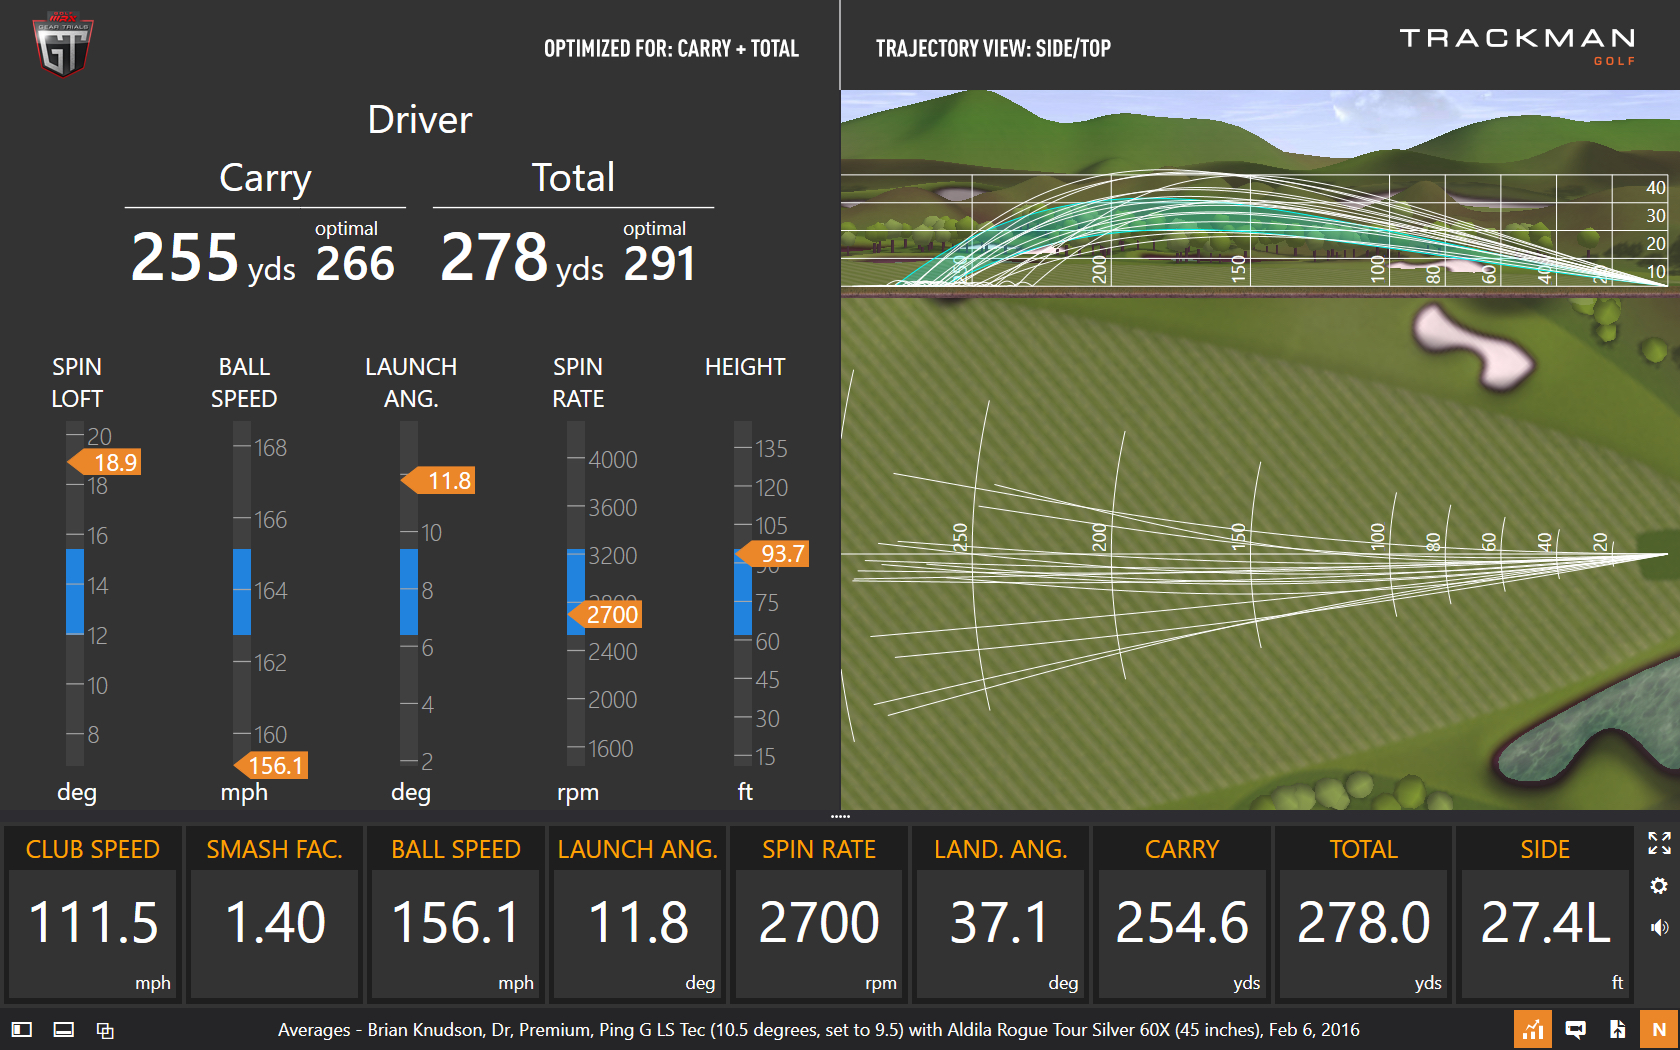Viewport: 1680px width, 1050px height.
Task: Click the 111.5 club speed value
Action: (93, 922)
